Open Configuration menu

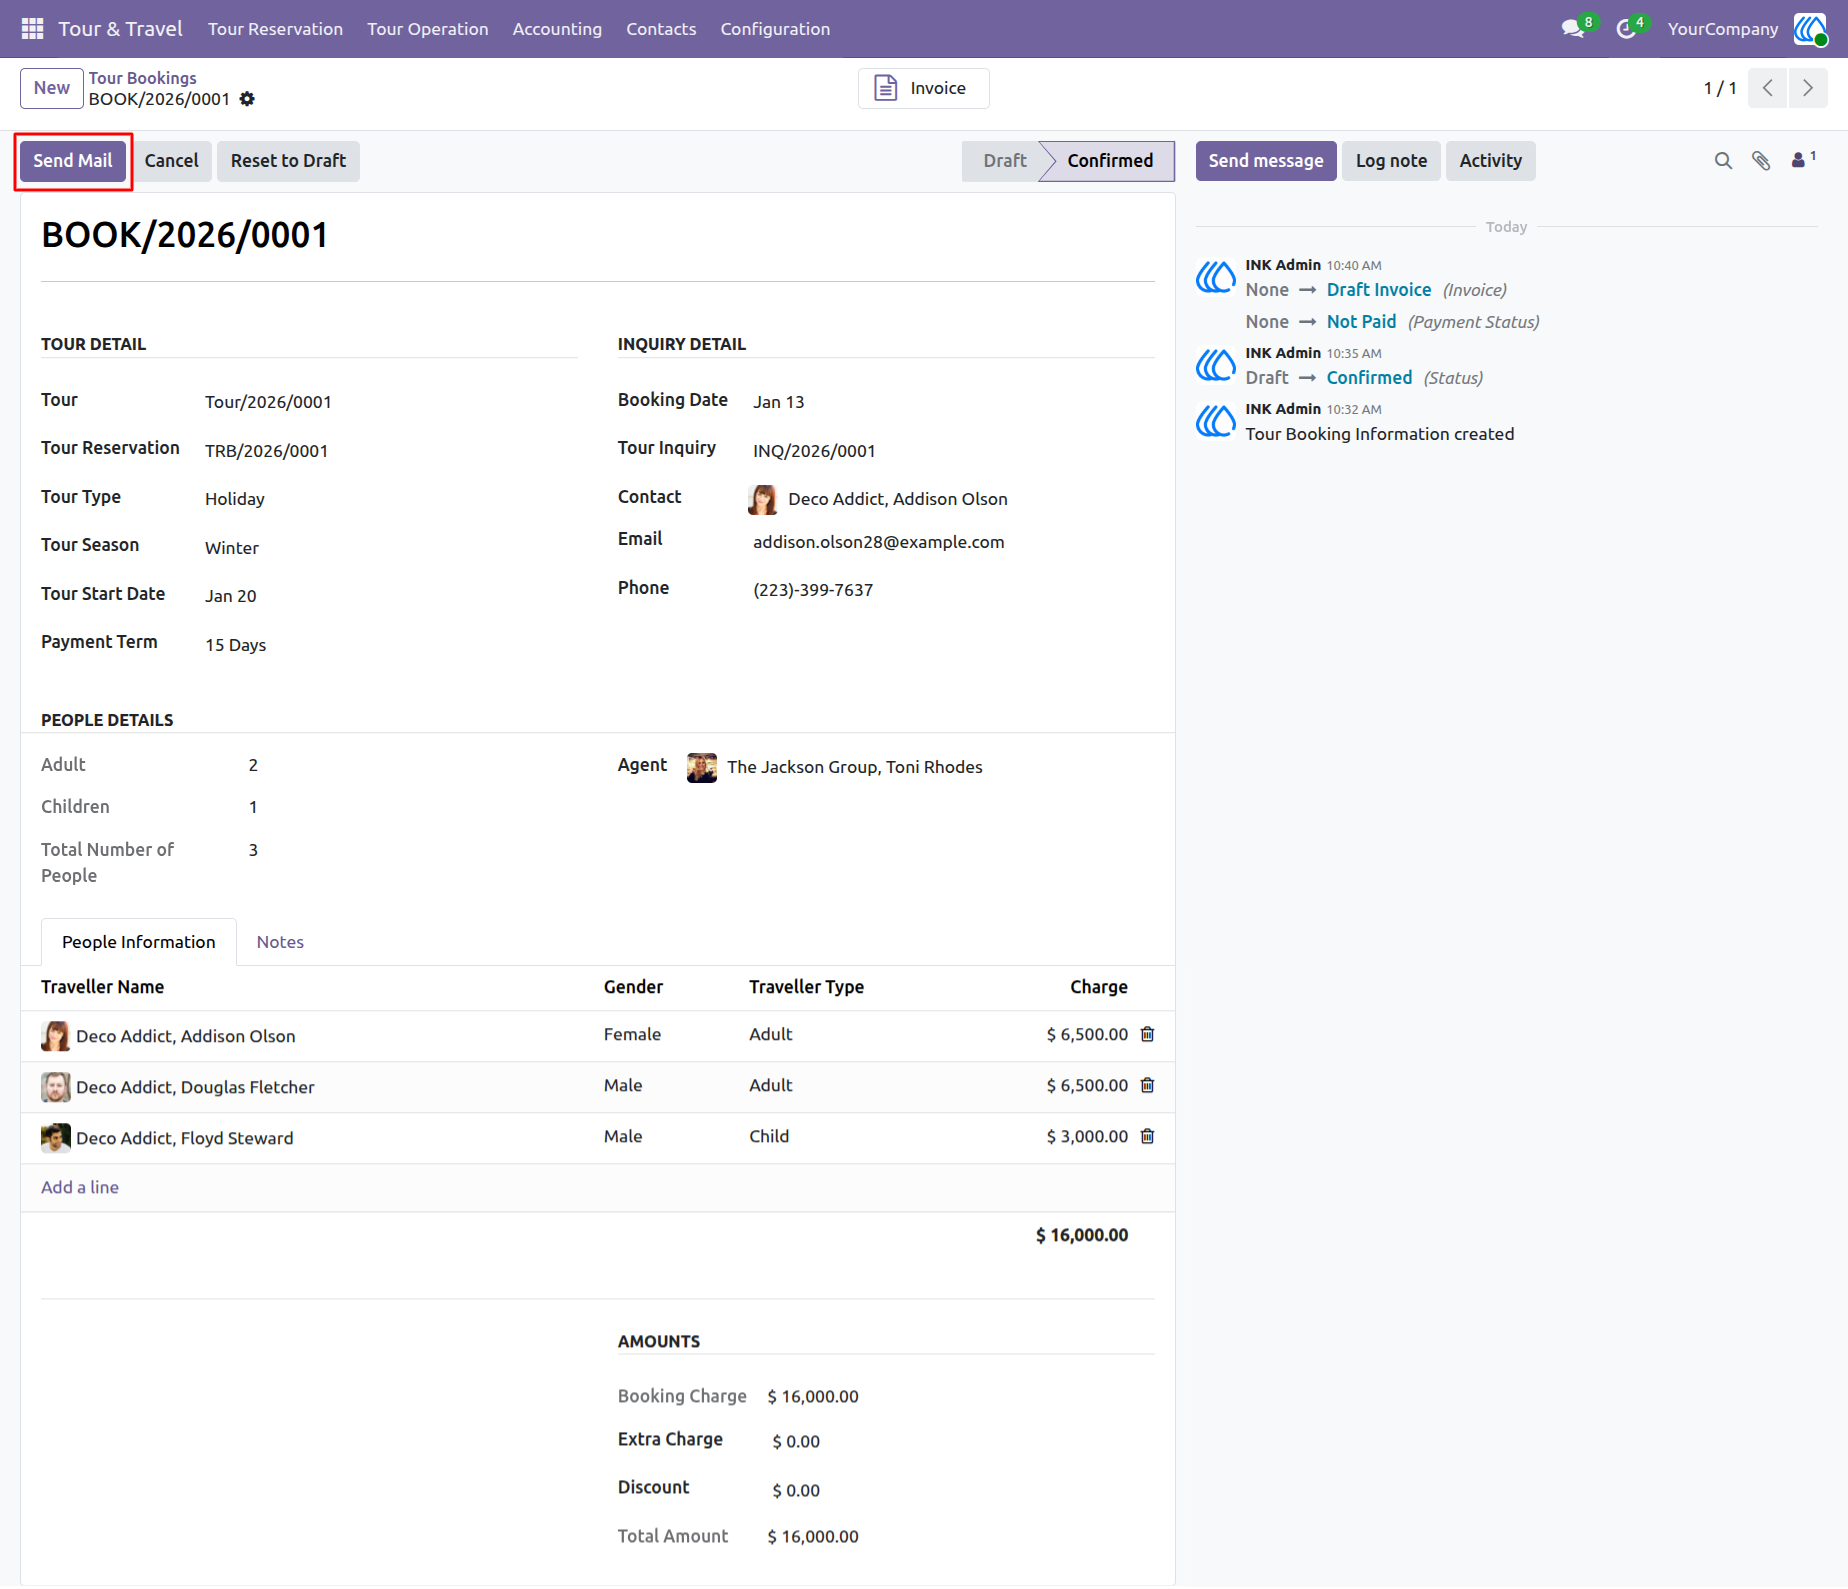point(775,29)
